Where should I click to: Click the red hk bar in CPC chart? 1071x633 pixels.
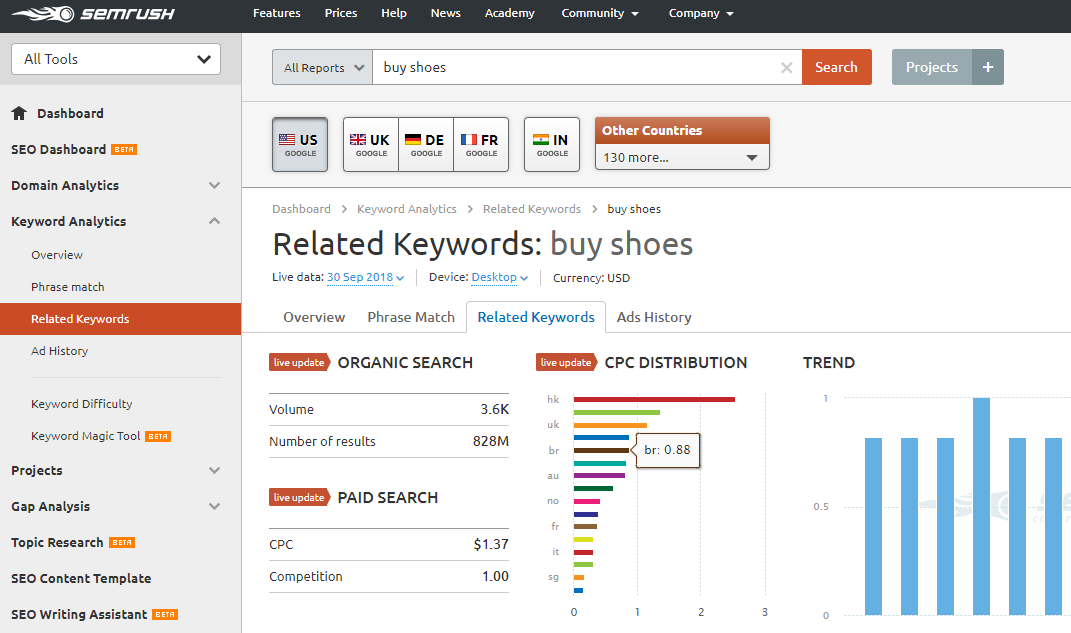pyautogui.click(x=654, y=399)
